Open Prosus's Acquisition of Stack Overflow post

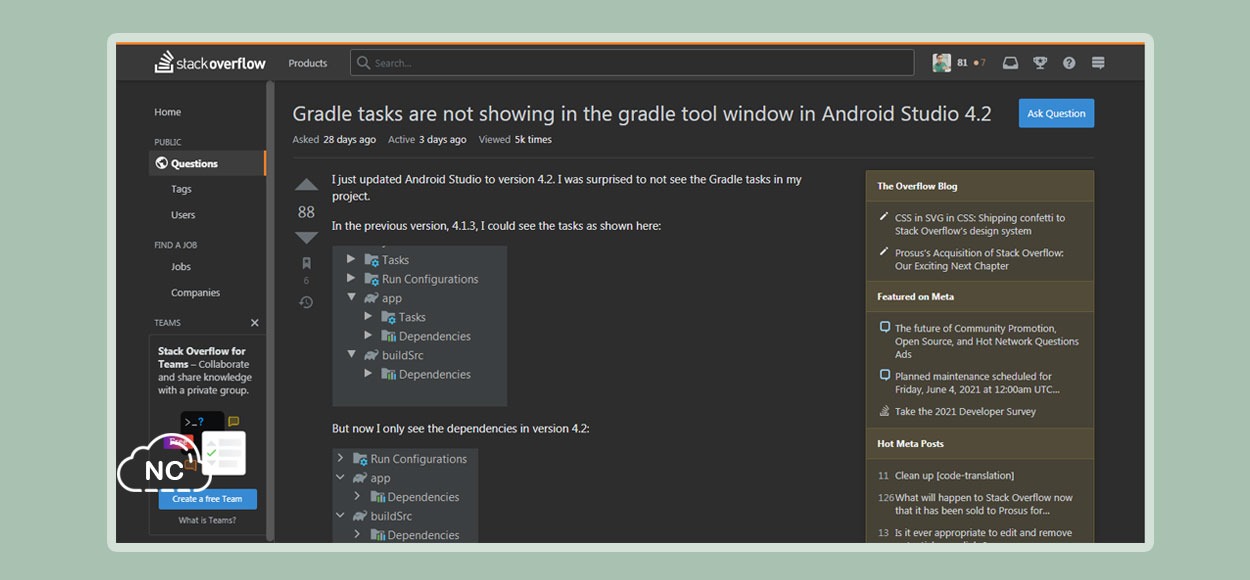979,260
